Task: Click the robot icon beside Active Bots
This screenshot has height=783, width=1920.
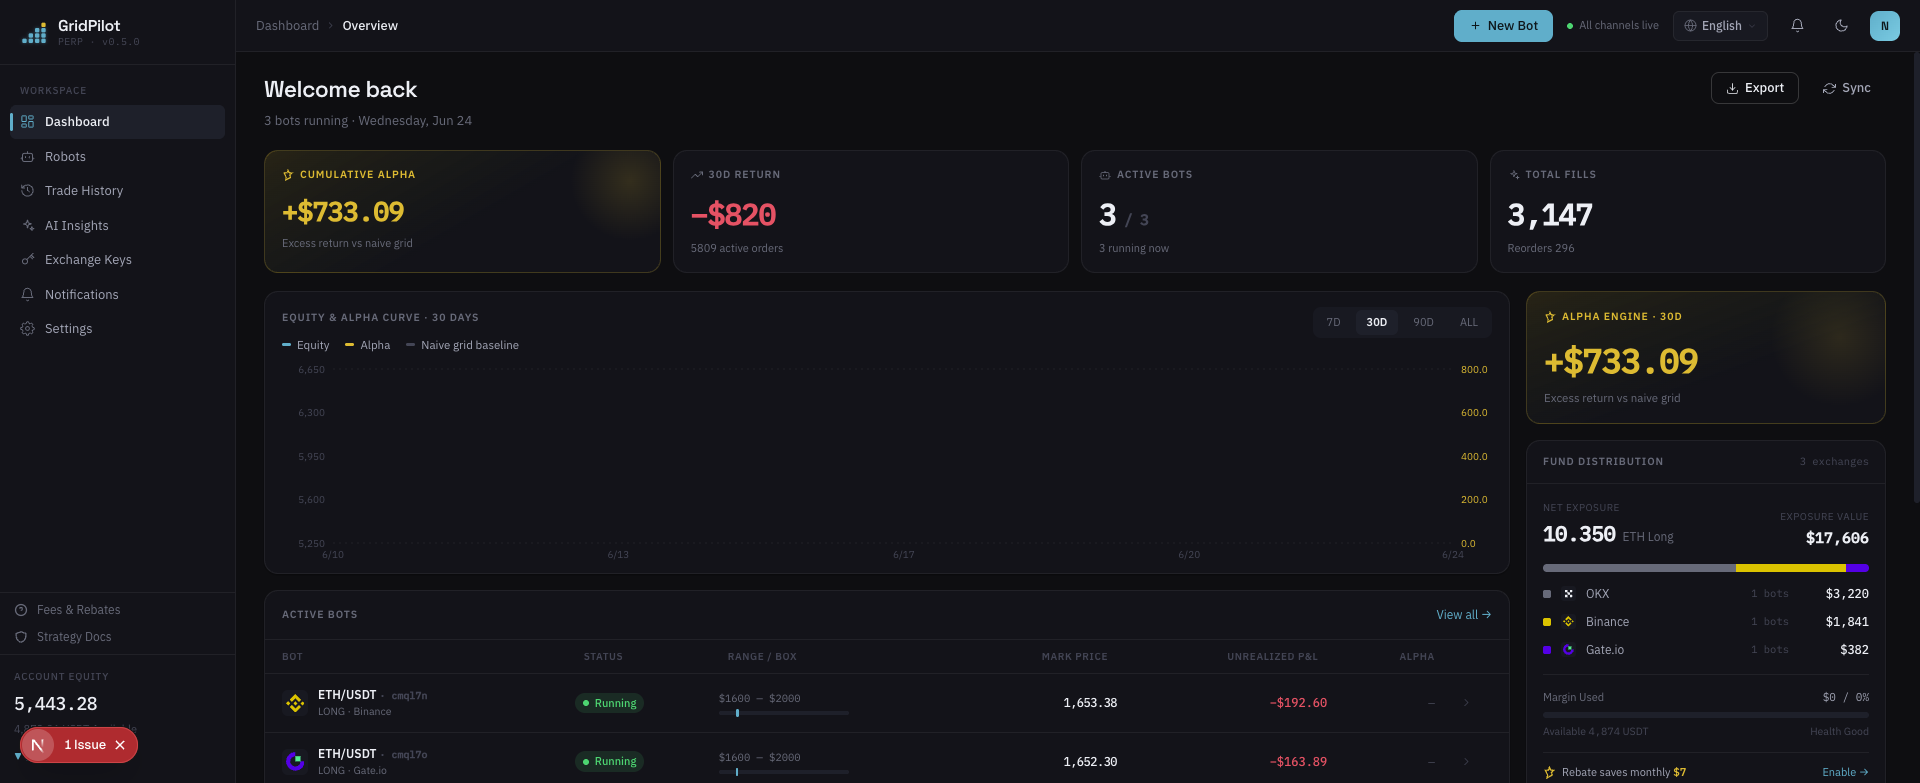Action: click(x=1105, y=175)
